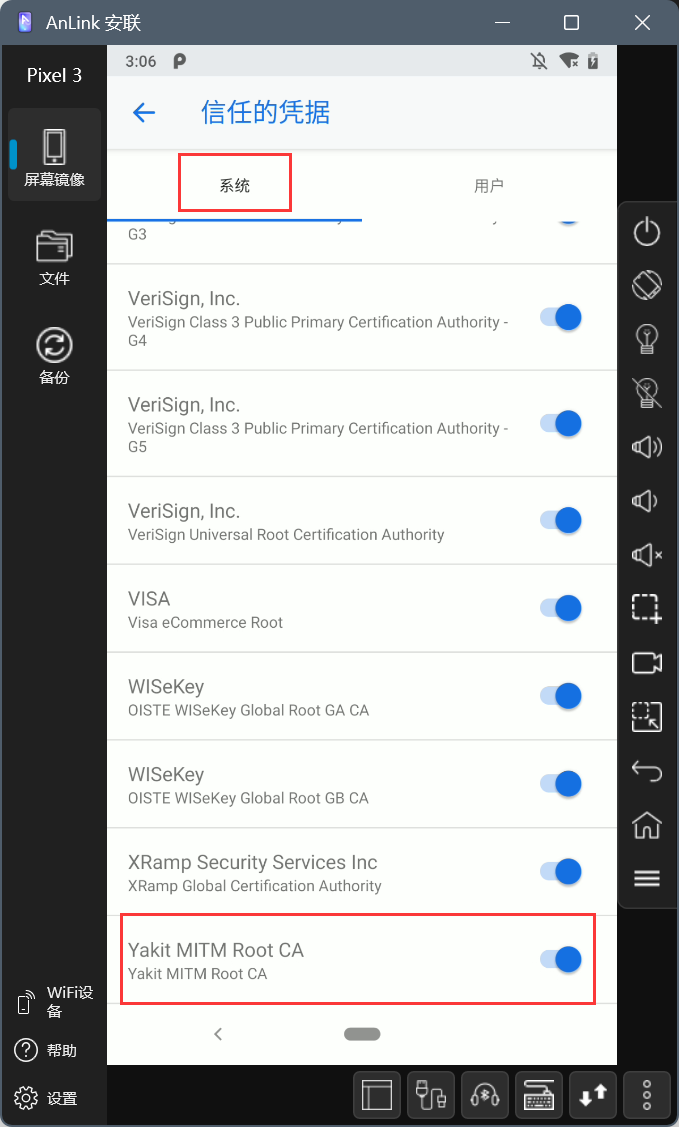
Task: Take a screenshot with dashed-rectangle plus icon
Action: (647, 608)
